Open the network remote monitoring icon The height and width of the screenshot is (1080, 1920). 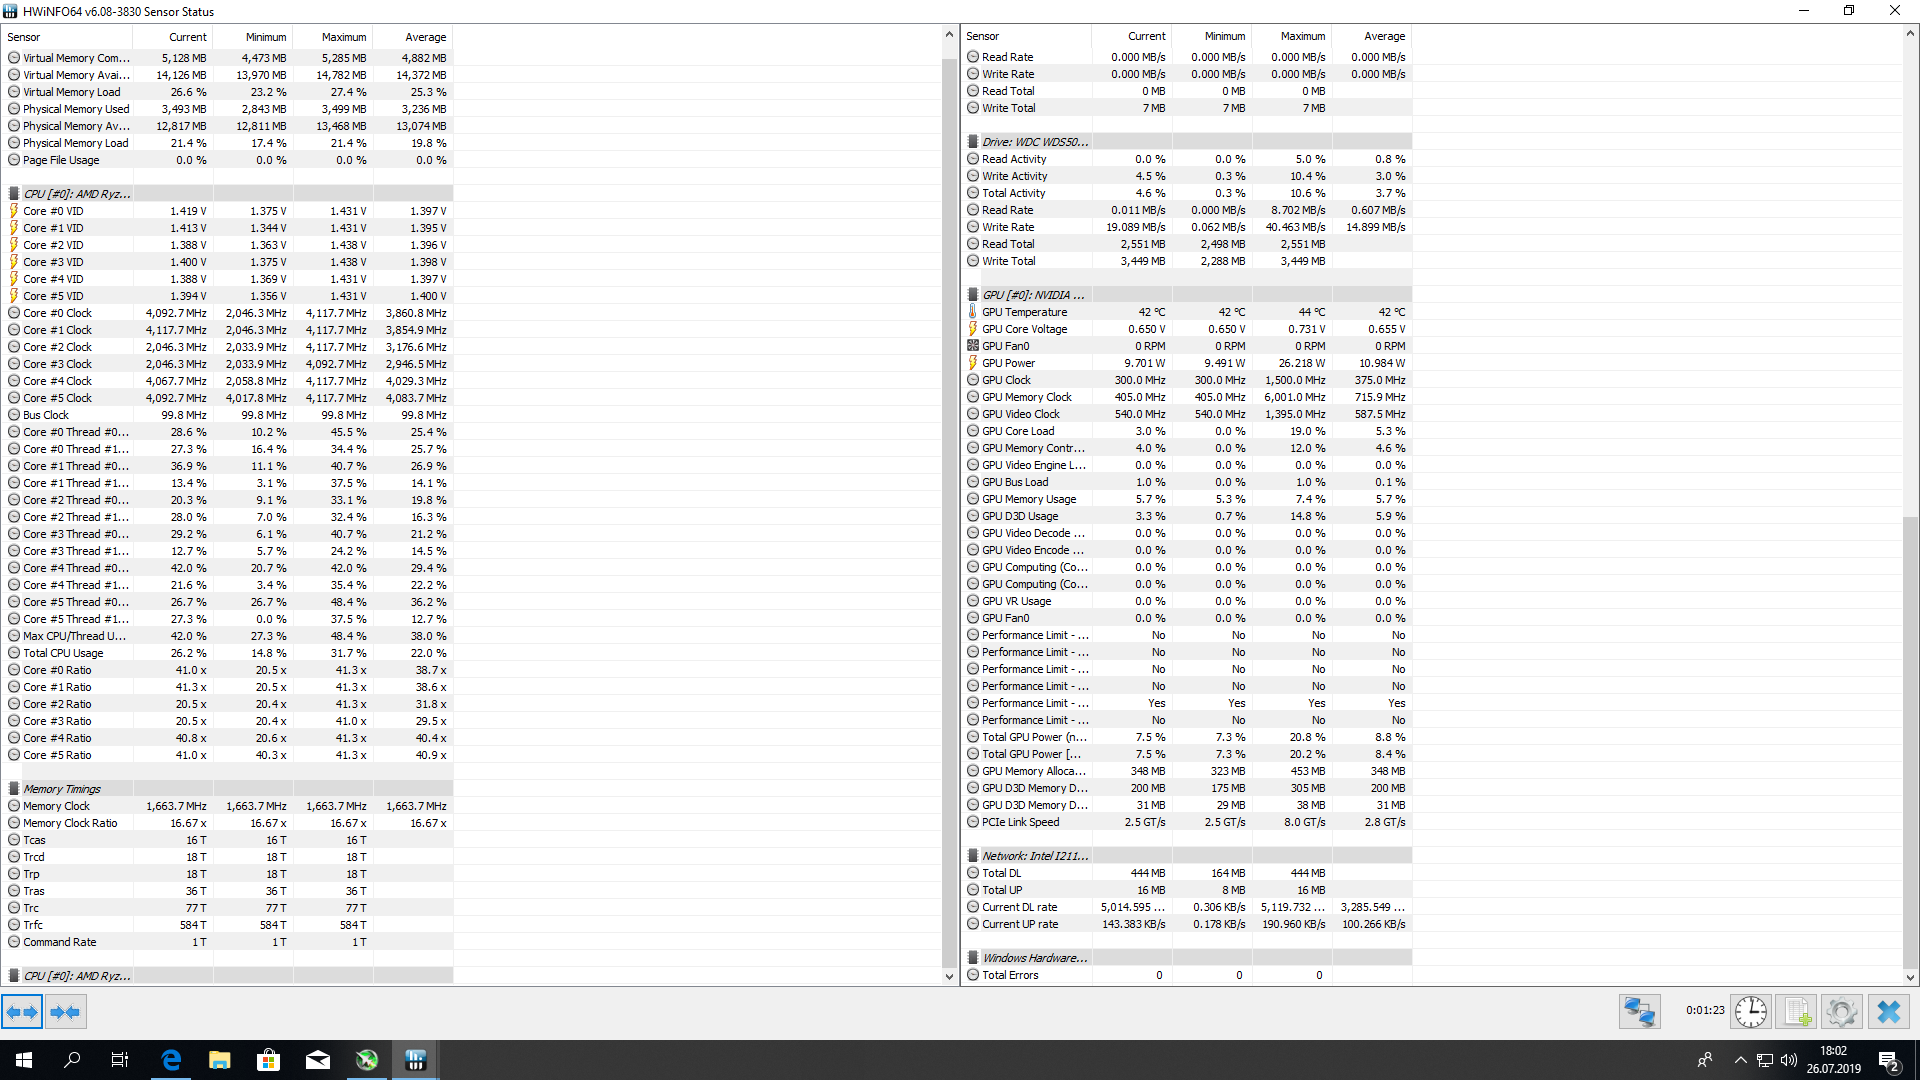pyautogui.click(x=1639, y=1012)
